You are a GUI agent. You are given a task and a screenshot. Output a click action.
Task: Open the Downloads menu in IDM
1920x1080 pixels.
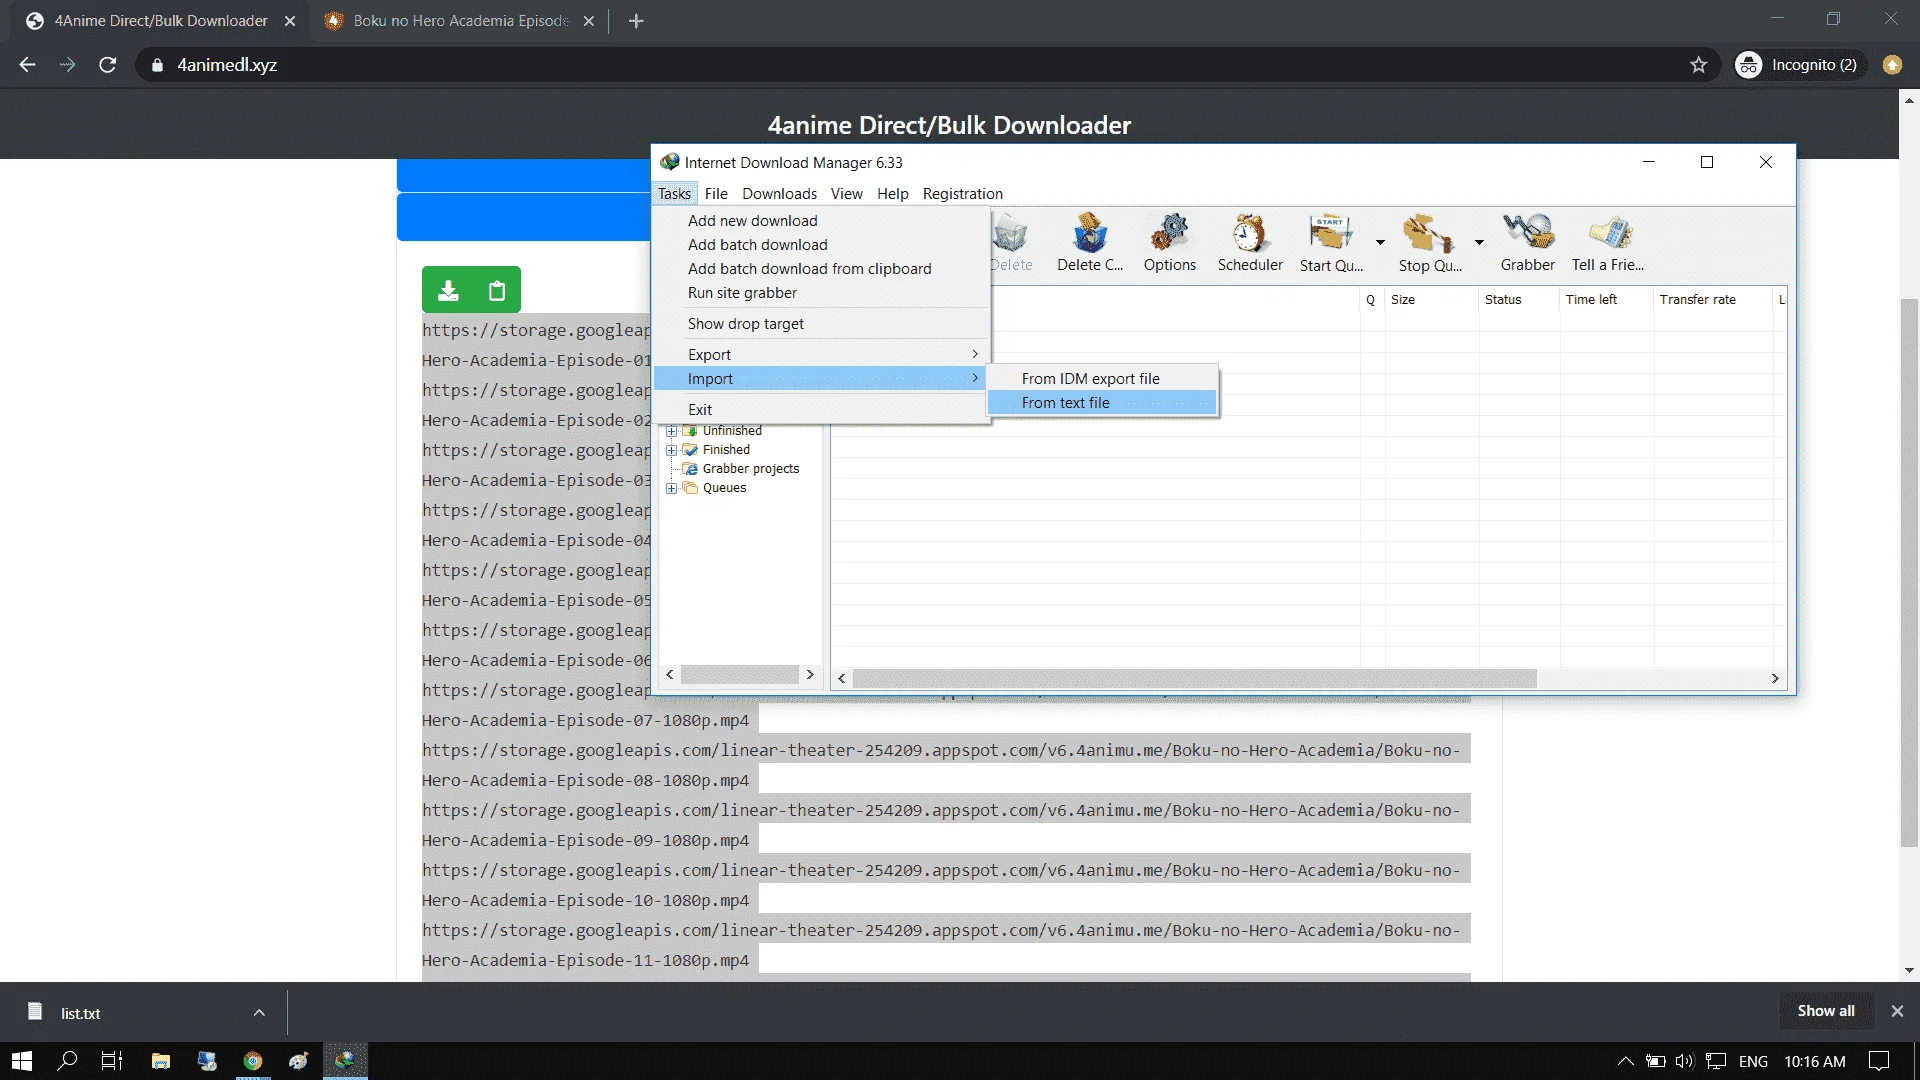779,194
